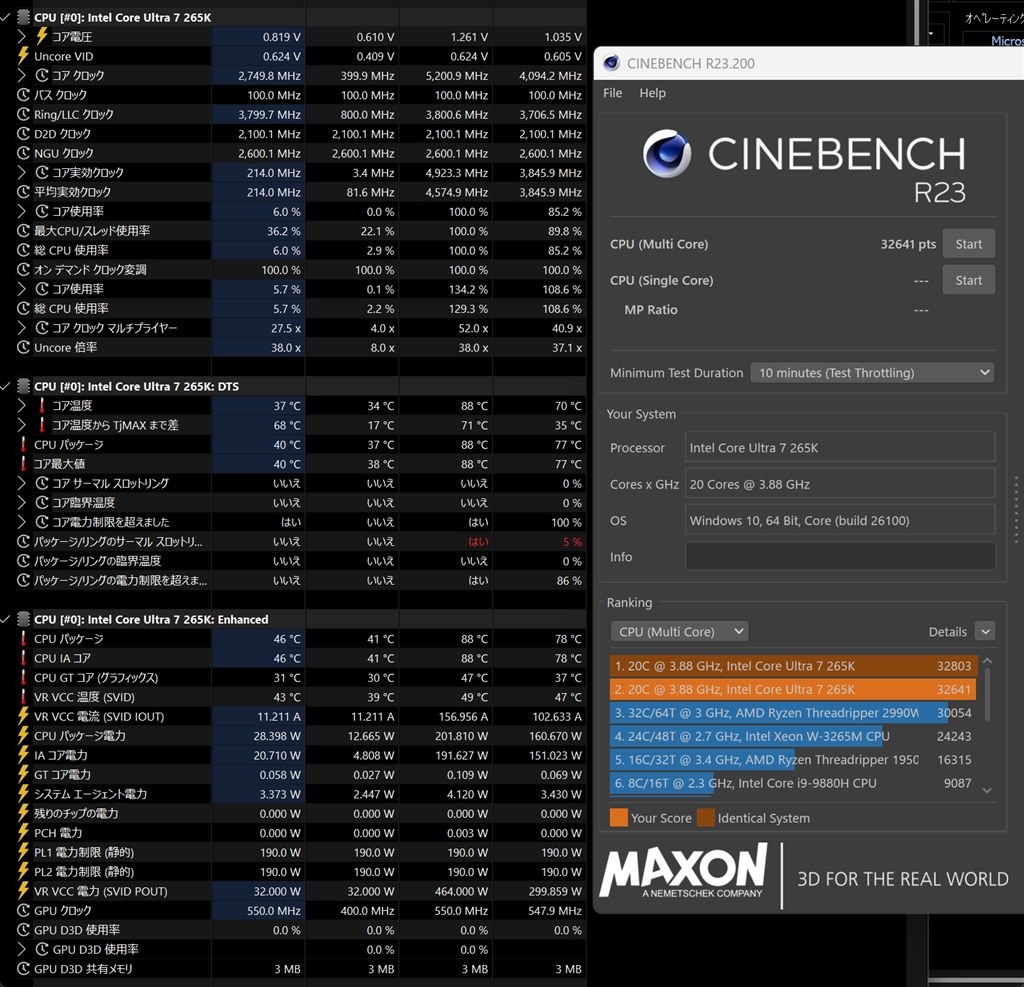
Task: Click the ranking list scroll-down arrow
Action: click(x=987, y=790)
